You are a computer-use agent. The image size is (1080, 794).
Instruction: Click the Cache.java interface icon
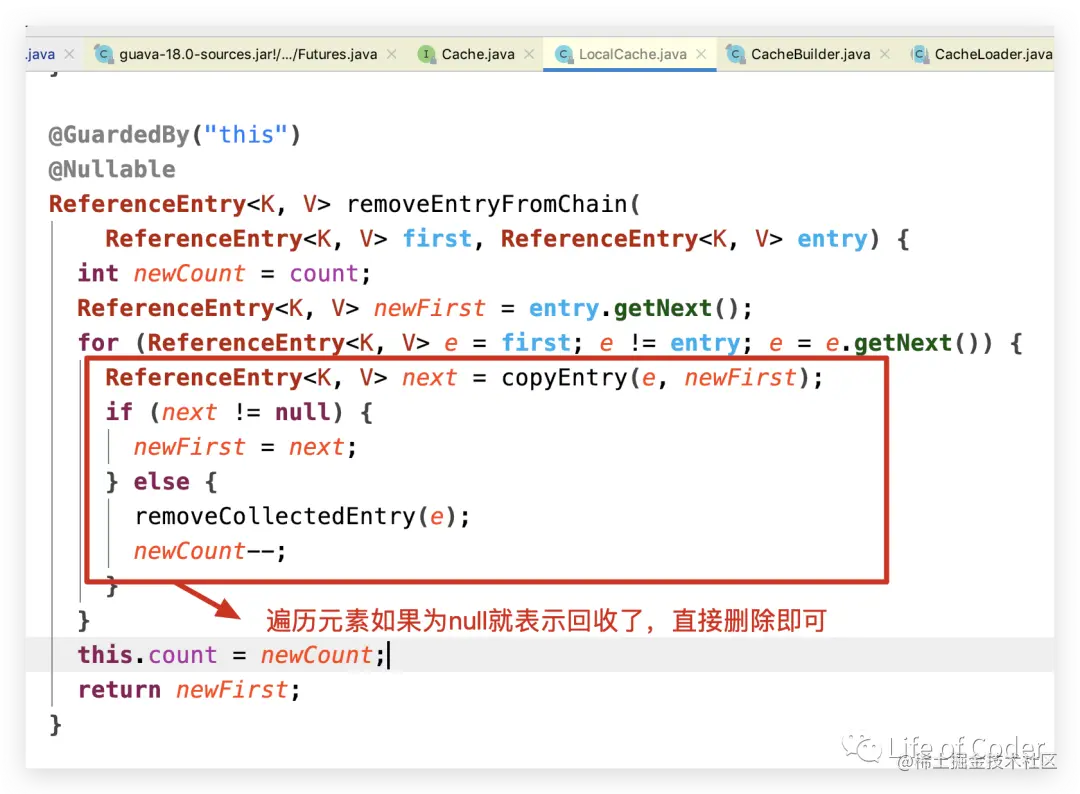pos(426,54)
